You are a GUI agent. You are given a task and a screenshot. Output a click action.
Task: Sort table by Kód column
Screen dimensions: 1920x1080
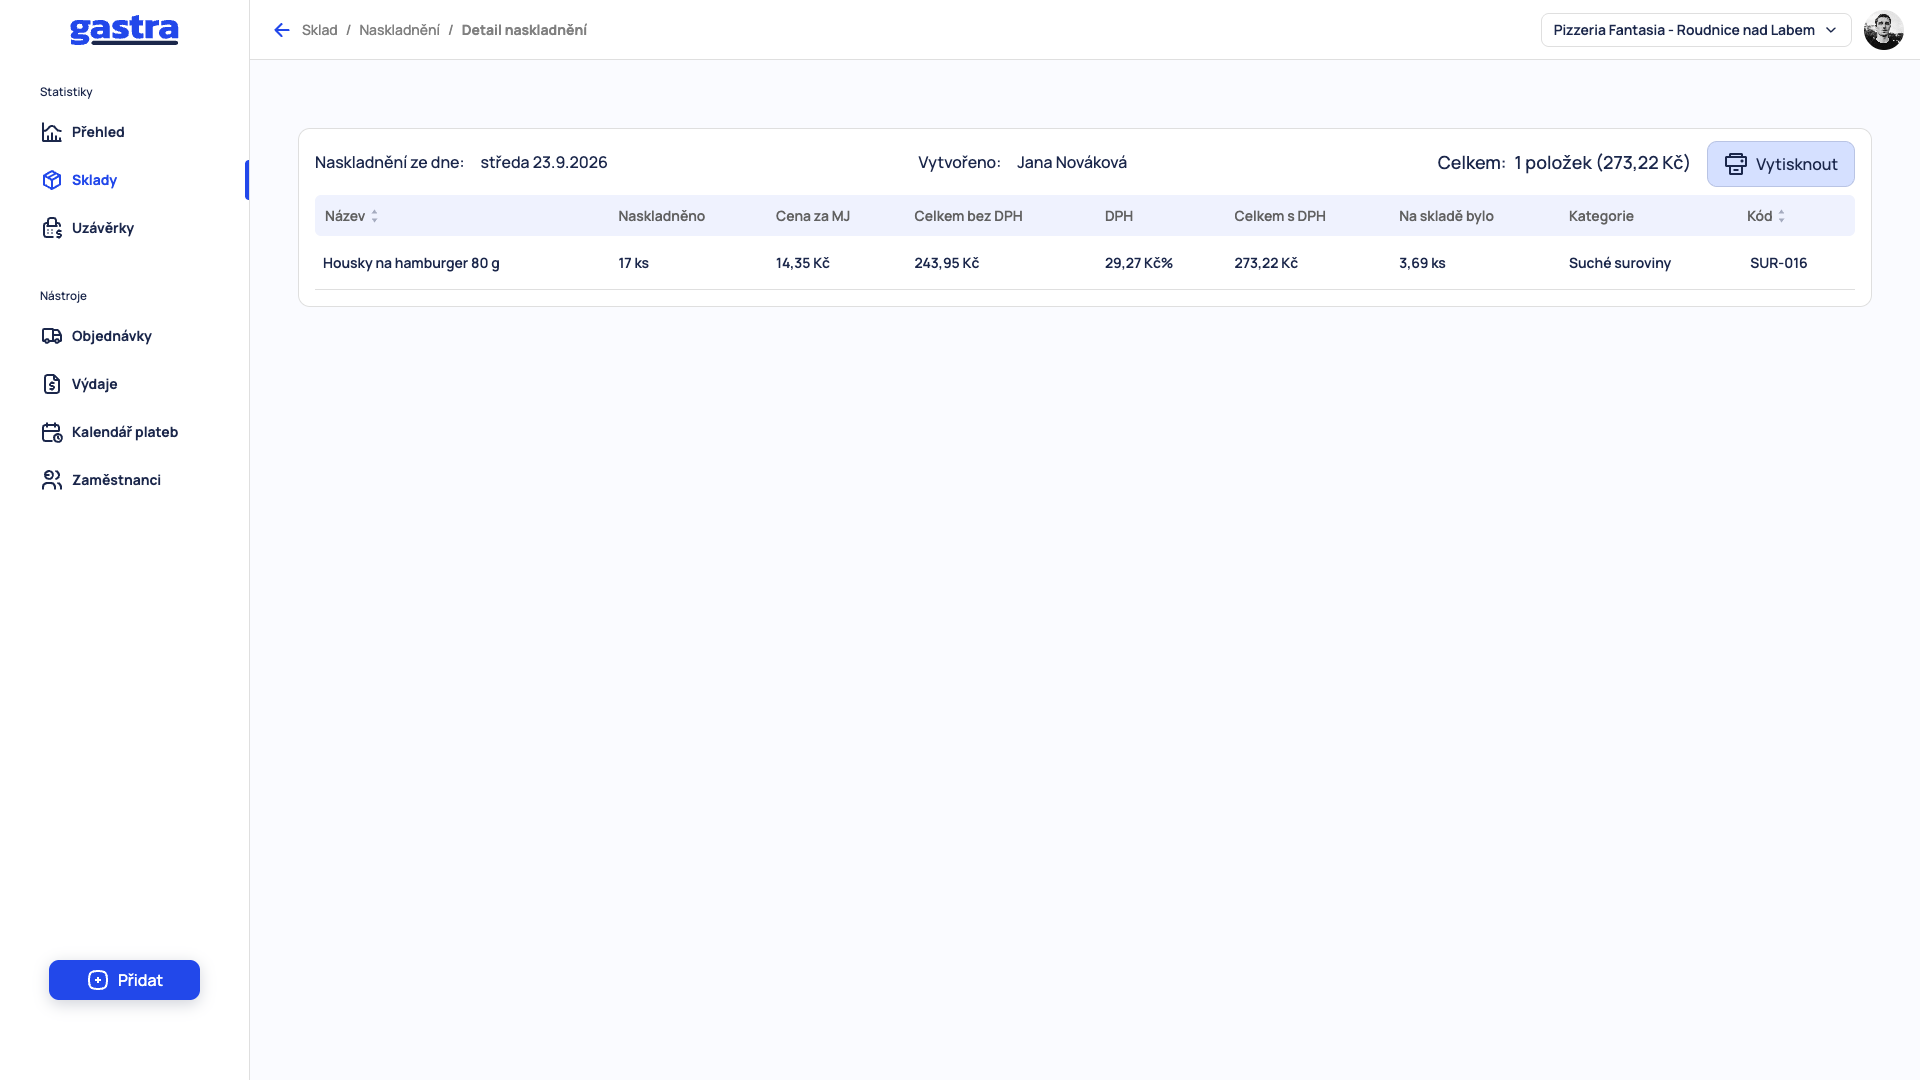click(x=1766, y=216)
